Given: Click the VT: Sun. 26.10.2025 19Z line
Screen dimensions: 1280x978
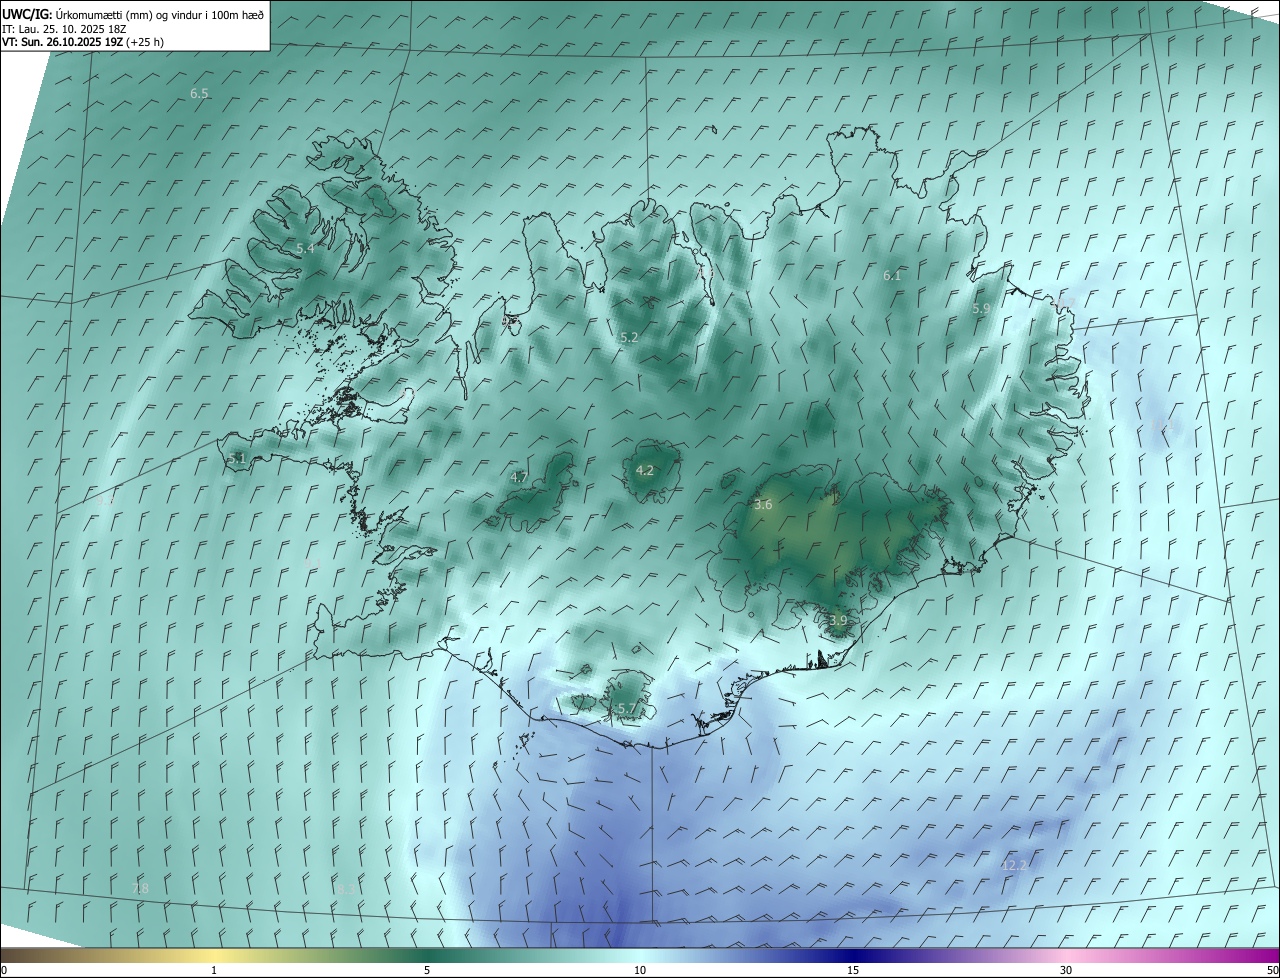Looking at the screenshot, I should click(x=83, y=42).
